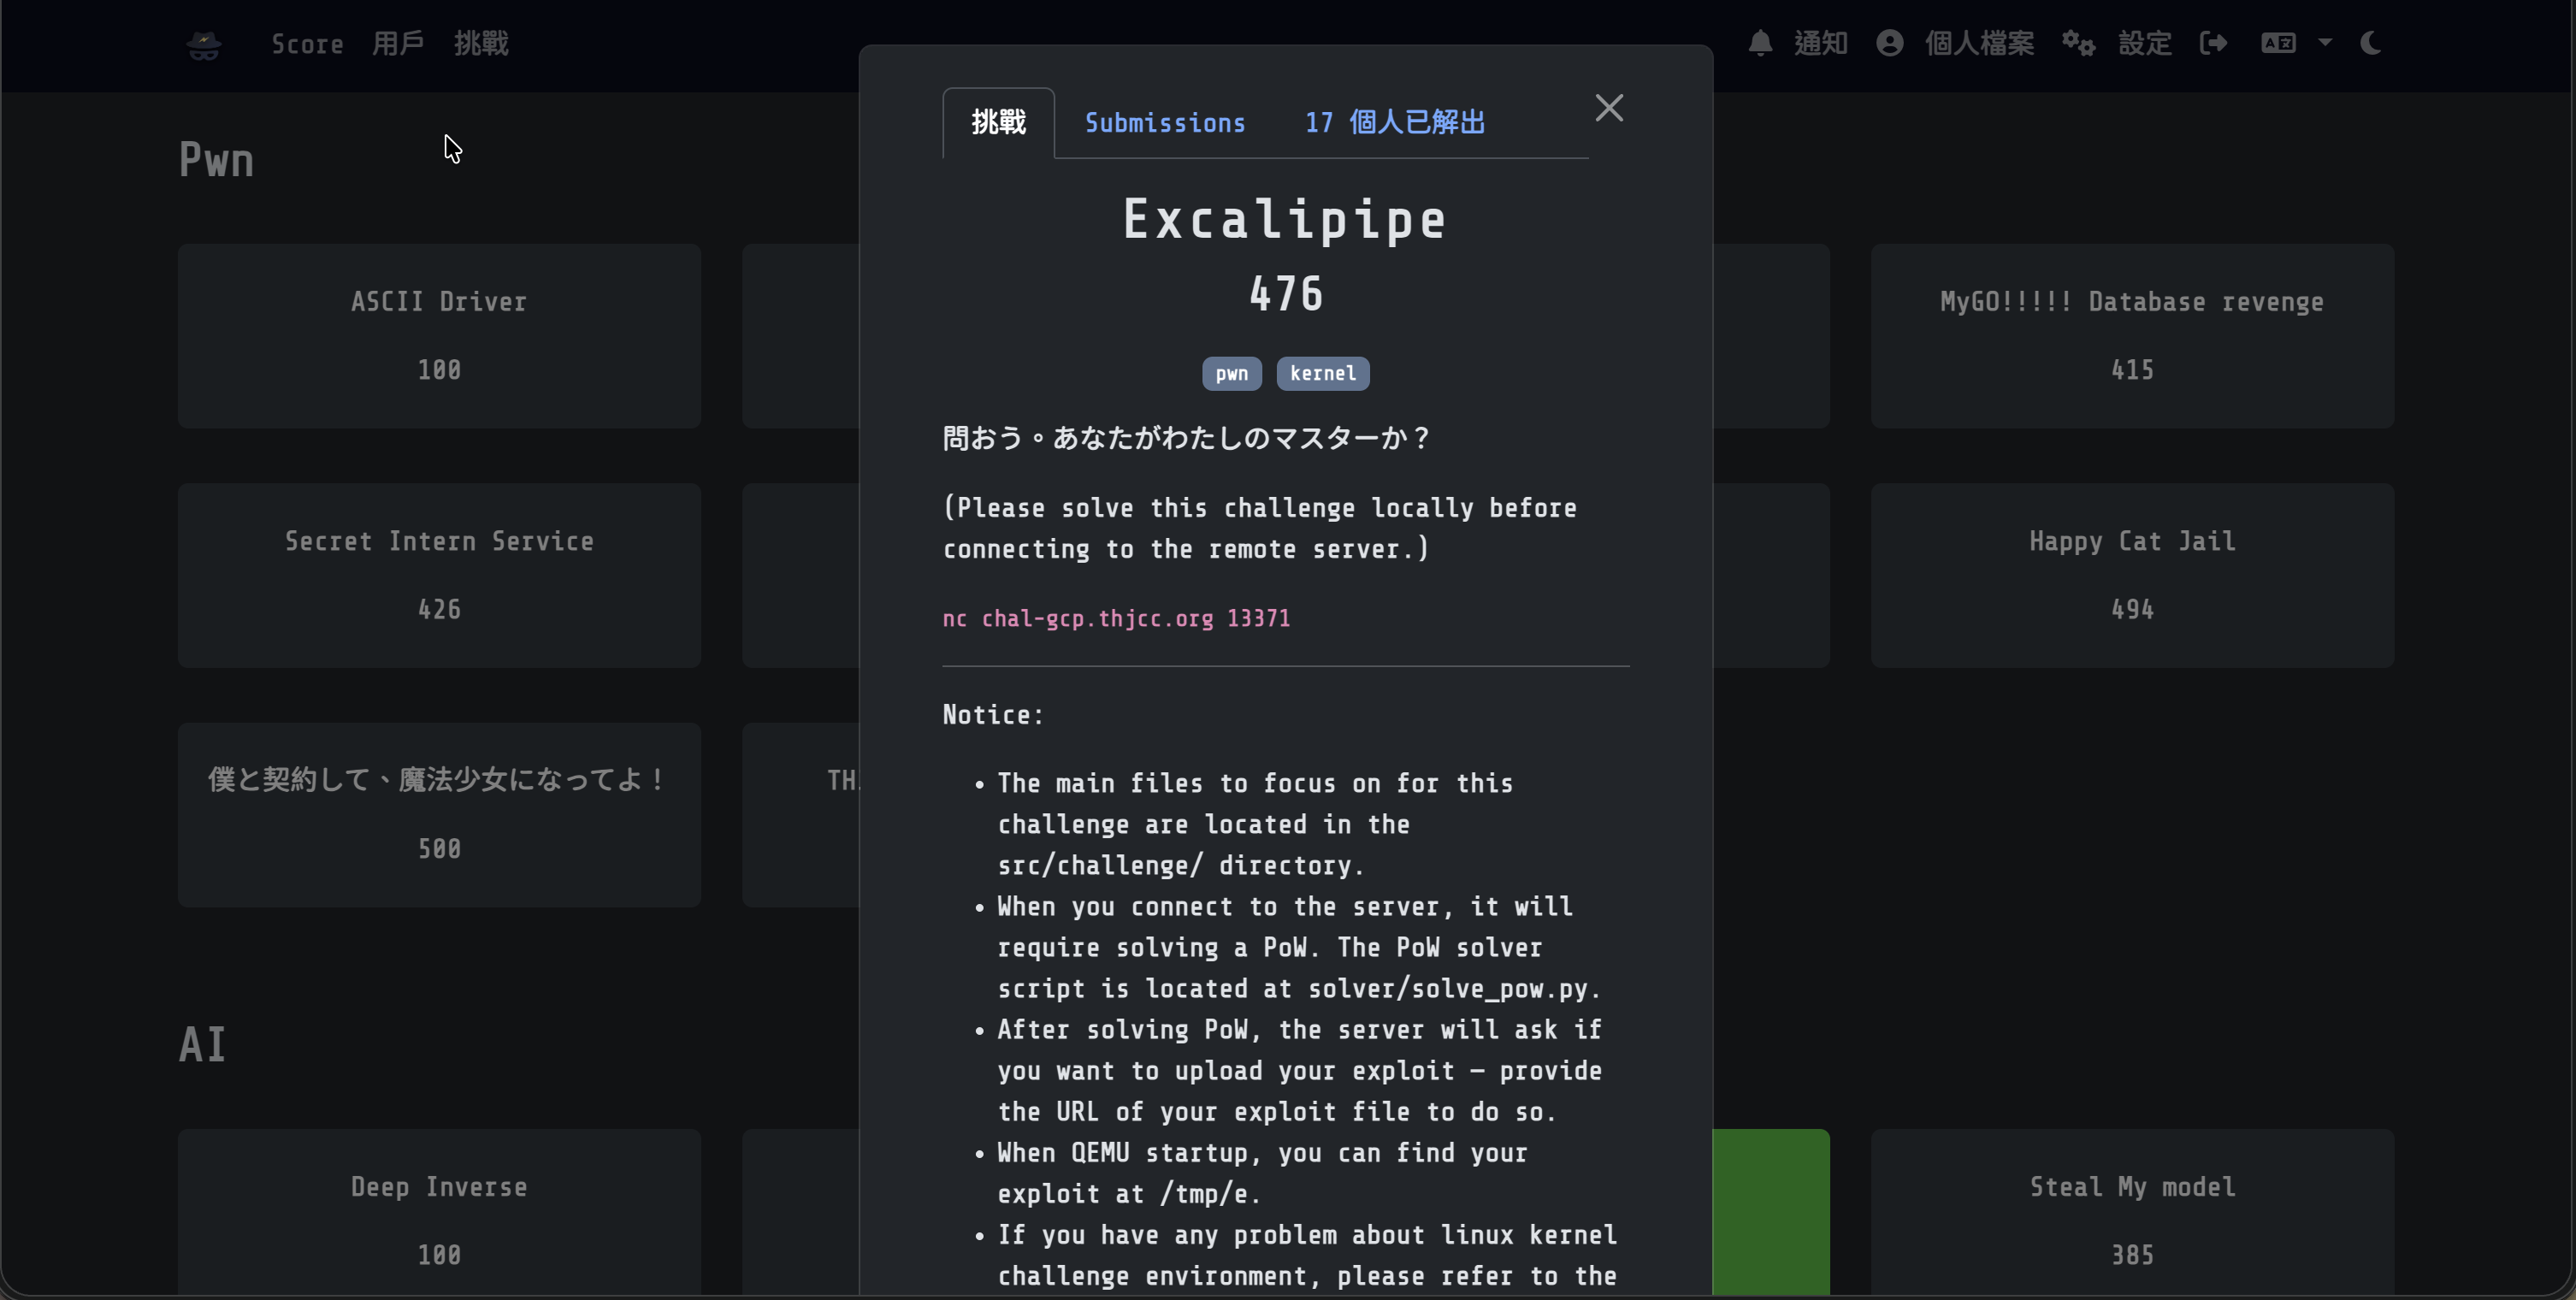Open MyGO!!!!! Database revenge challenge
Screen dimensions: 2576x1300
click(2132, 336)
